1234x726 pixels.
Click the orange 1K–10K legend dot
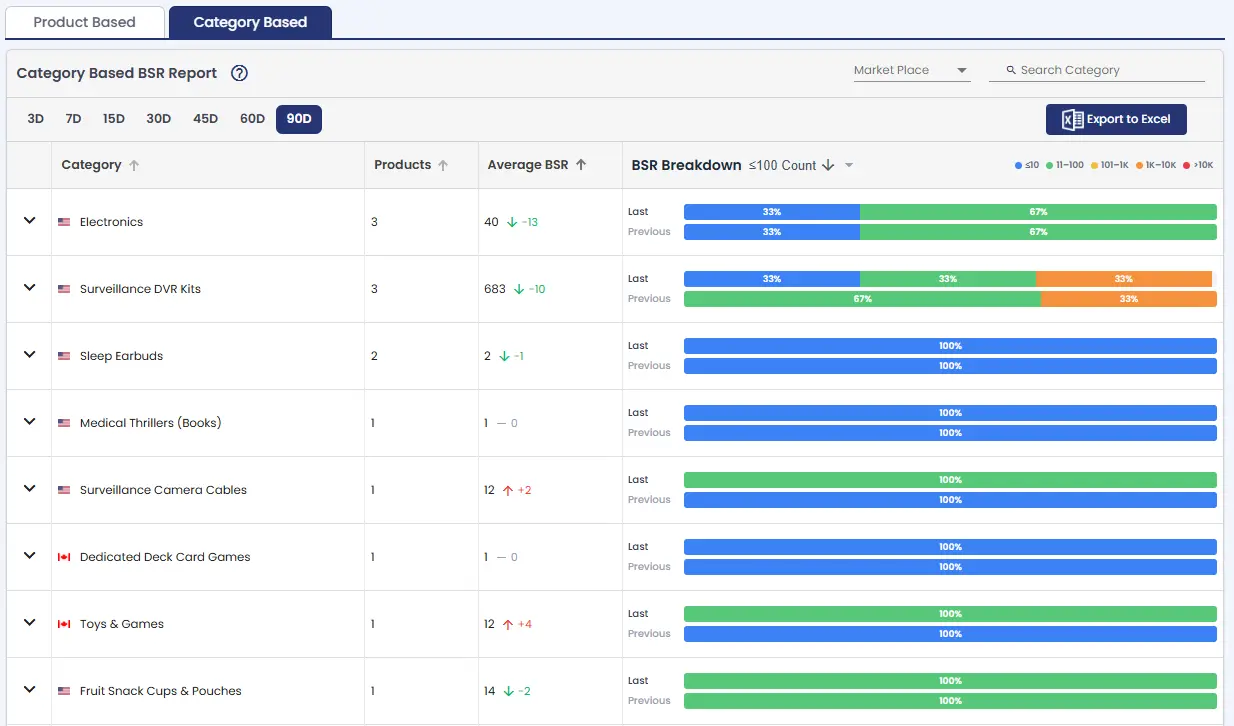pos(1139,165)
